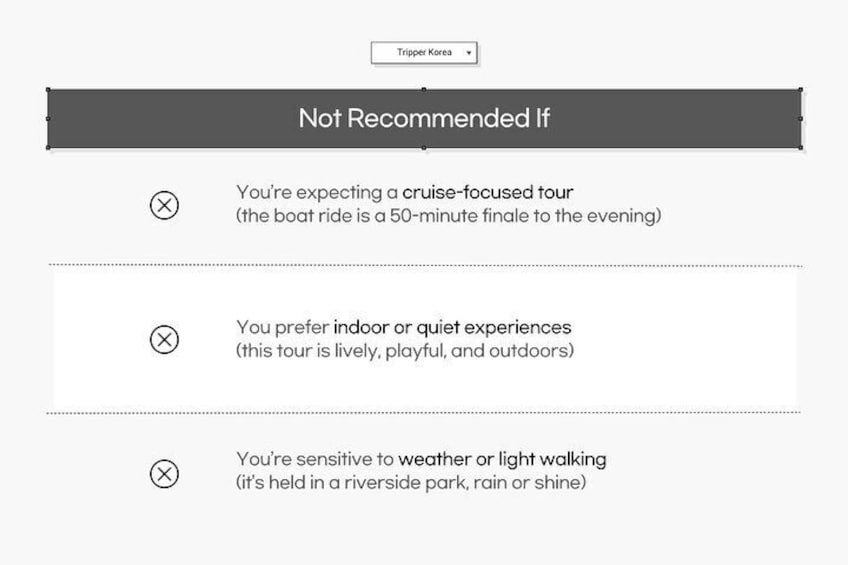This screenshot has width=848, height=565.
Task: Click the bottom-middle handle of the header banner
Action: click(x=424, y=147)
